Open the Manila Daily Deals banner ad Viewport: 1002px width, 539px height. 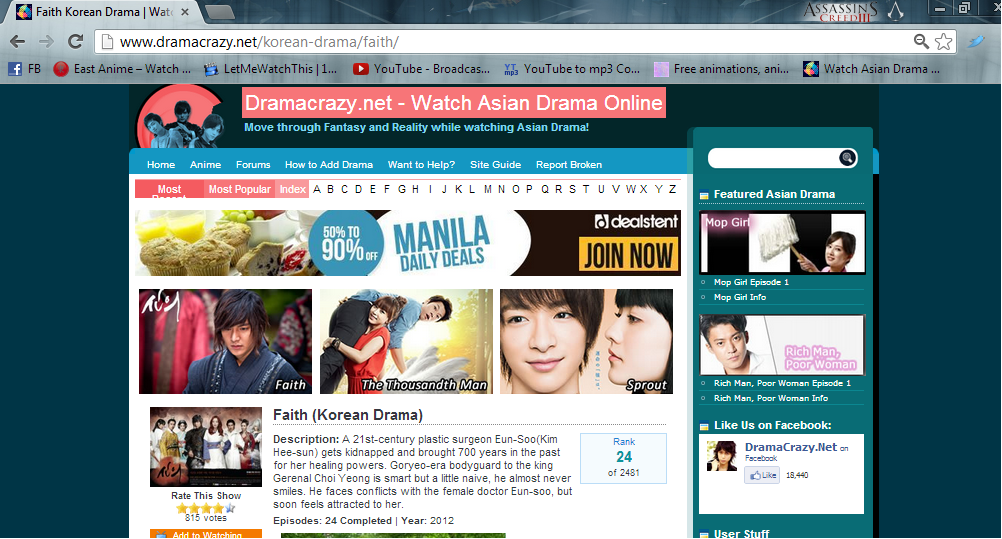[x=407, y=243]
